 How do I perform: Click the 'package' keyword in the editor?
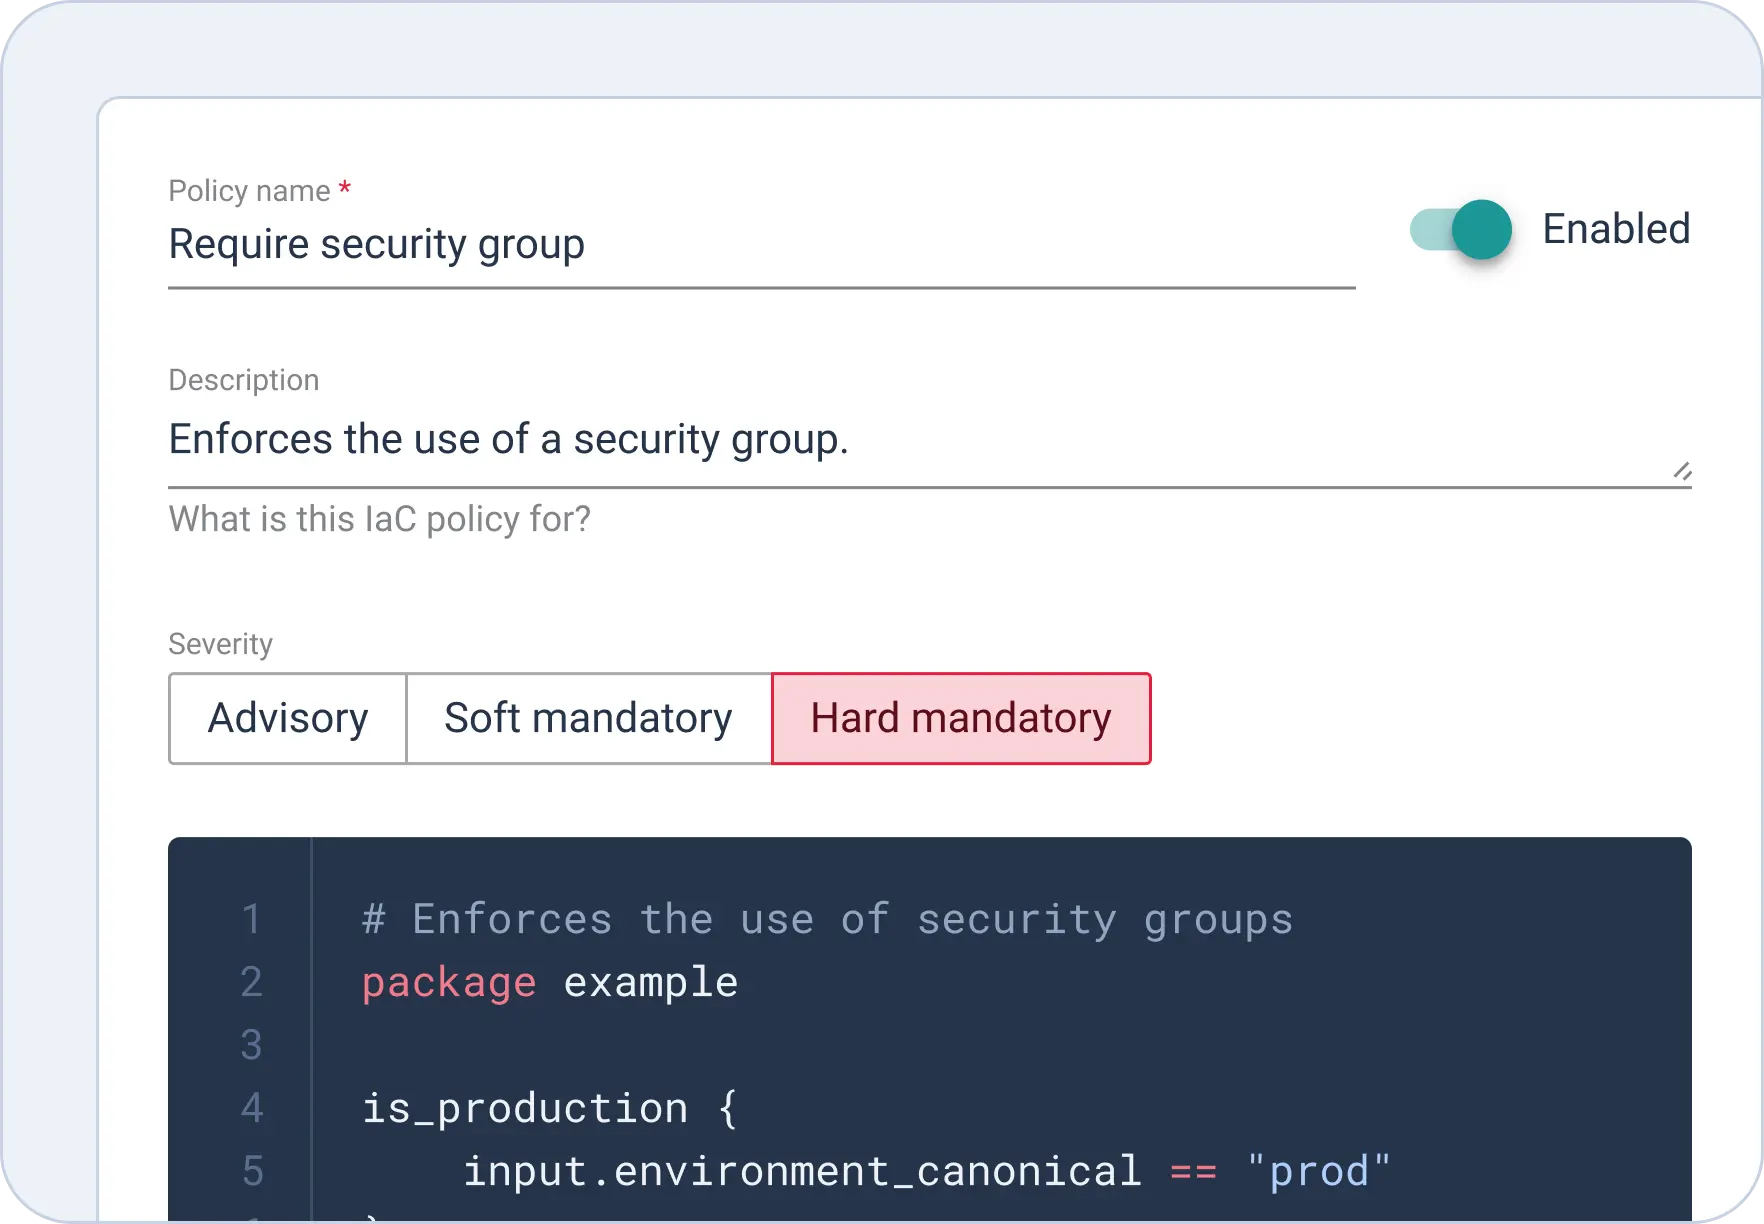pyautogui.click(x=449, y=983)
